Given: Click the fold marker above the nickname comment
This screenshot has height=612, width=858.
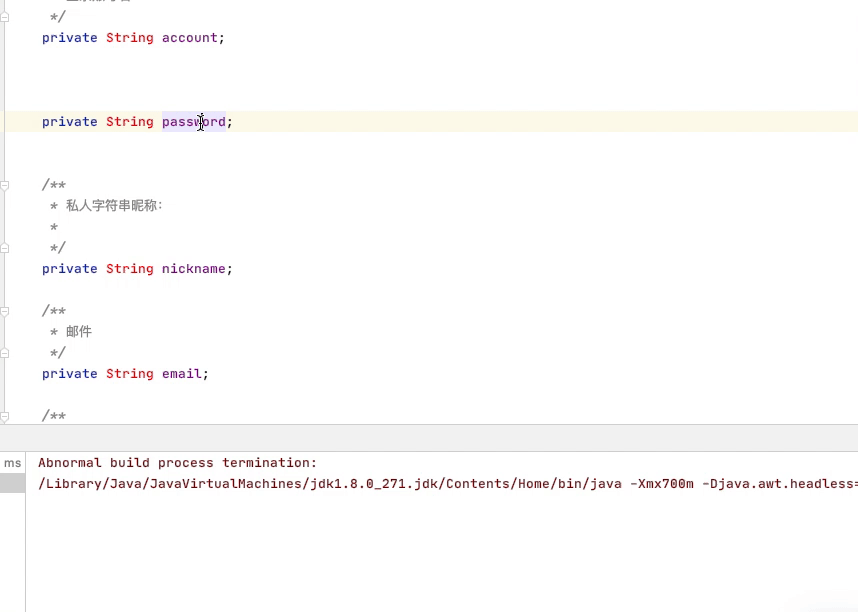Looking at the screenshot, I should (4, 185).
